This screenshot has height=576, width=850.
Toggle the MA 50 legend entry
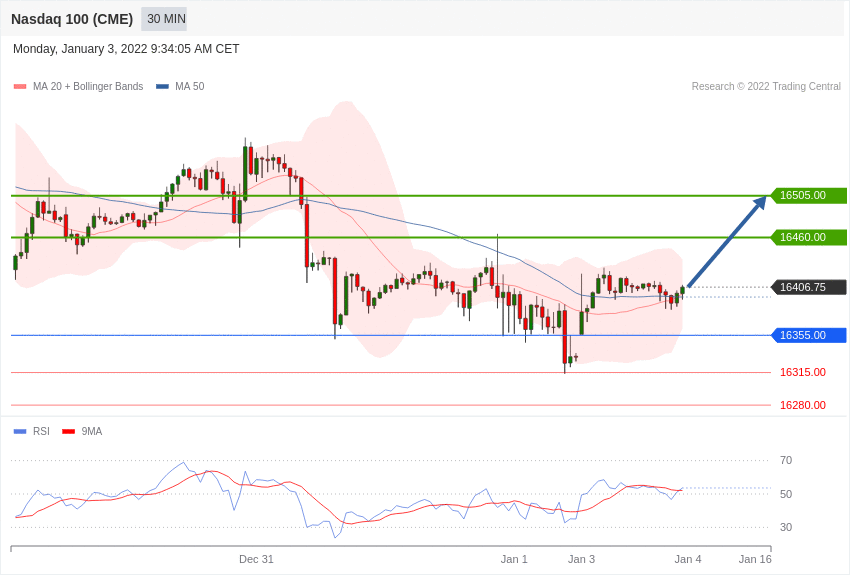point(180,87)
